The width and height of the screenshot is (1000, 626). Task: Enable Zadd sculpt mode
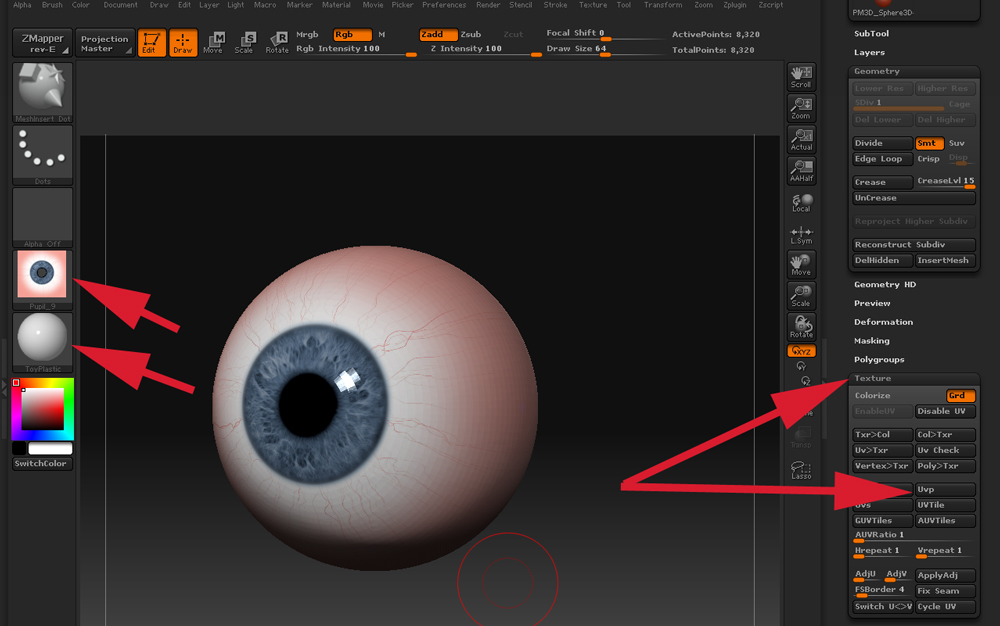pyautogui.click(x=437, y=34)
